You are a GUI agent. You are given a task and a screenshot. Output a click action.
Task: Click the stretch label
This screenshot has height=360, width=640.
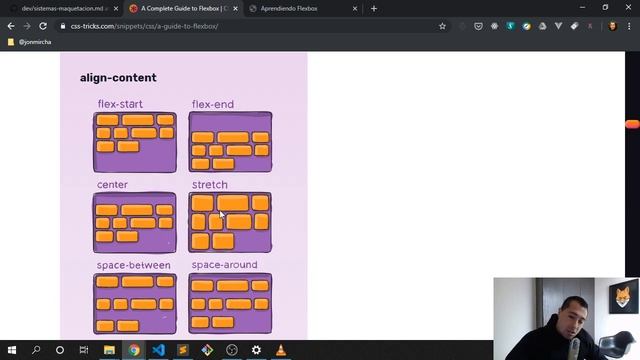(x=210, y=184)
